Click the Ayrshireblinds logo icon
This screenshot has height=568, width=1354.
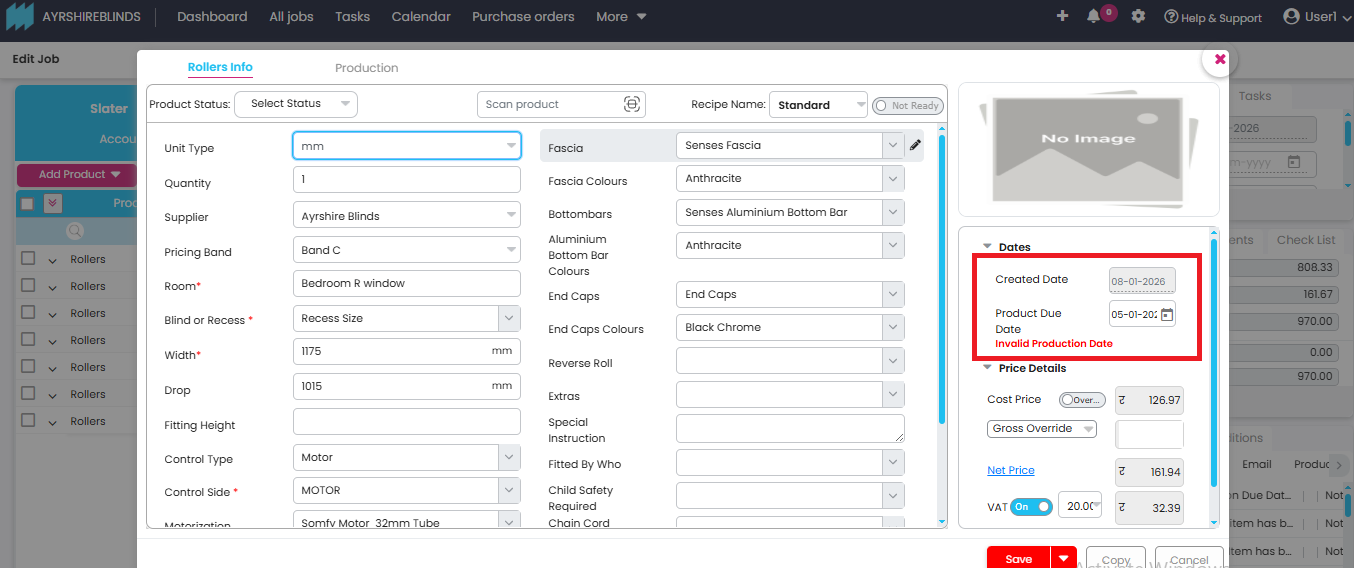click(x=20, y=17)
